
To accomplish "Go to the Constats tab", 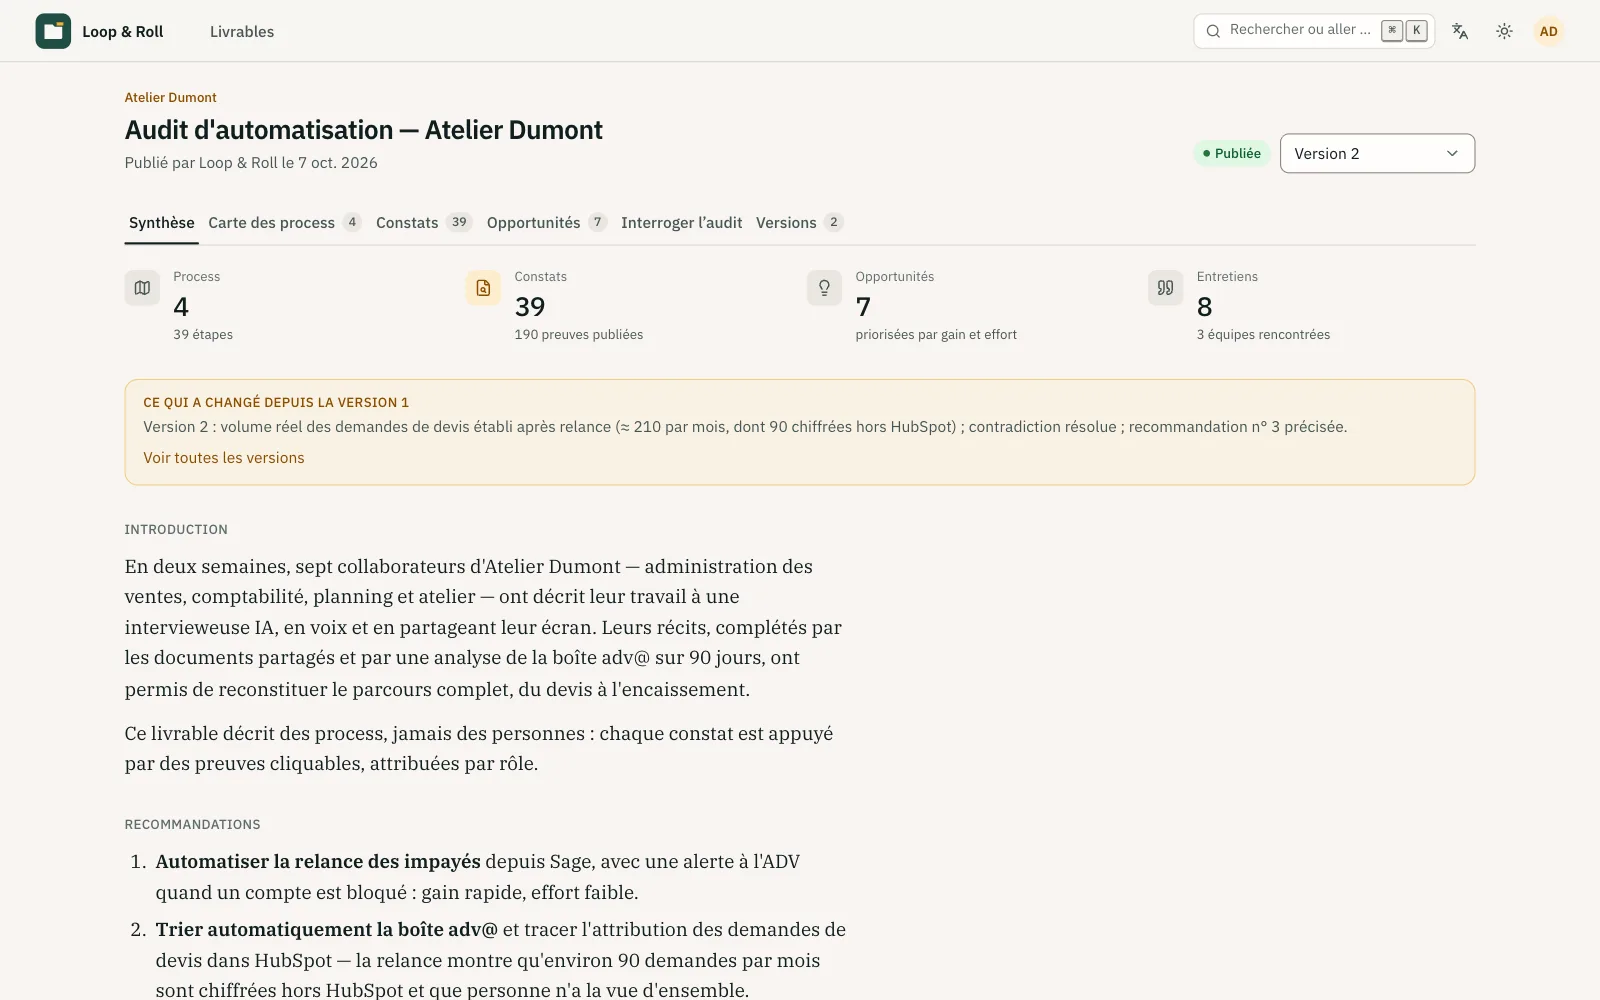I will pos(423,222).
